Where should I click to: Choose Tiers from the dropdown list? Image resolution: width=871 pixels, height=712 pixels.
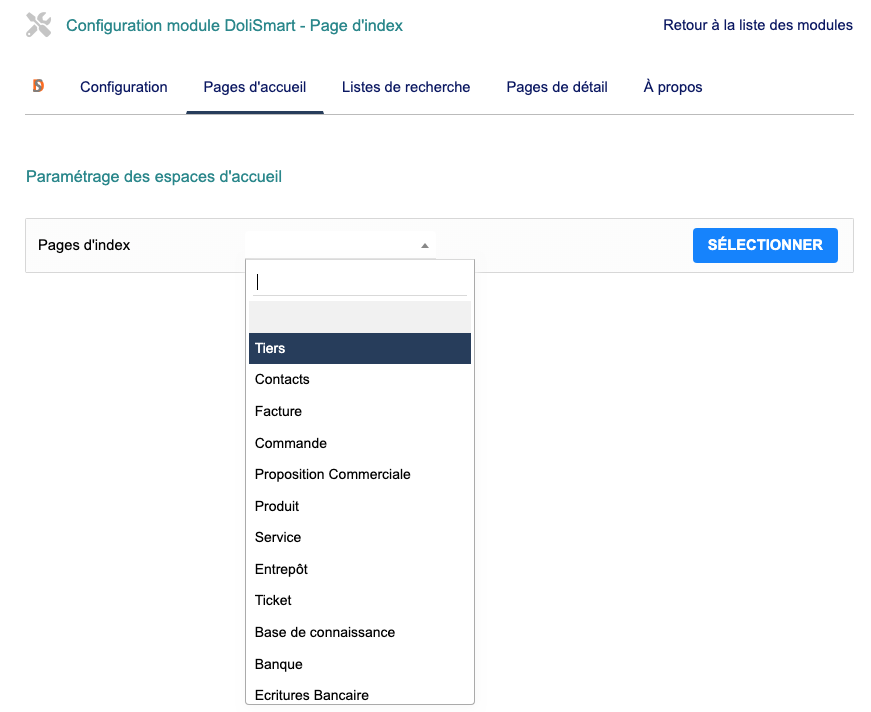[x=360, y=348]
